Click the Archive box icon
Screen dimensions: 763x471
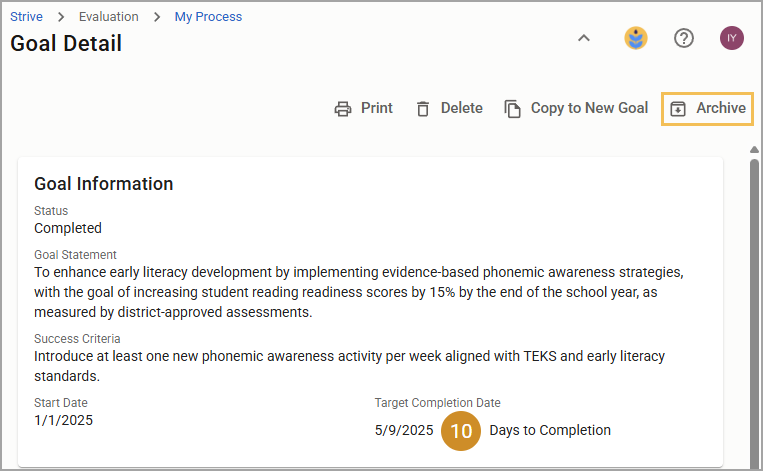(678, 109)
